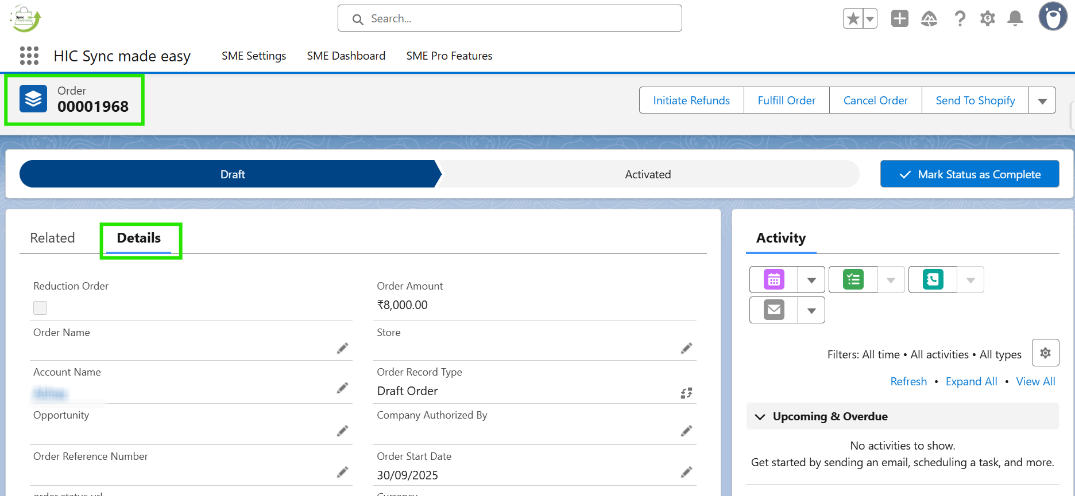The width and height of the screenshot is (1075, 496).
Task: Open the Salesforce guidance center icon
Action: coord(929,19)
